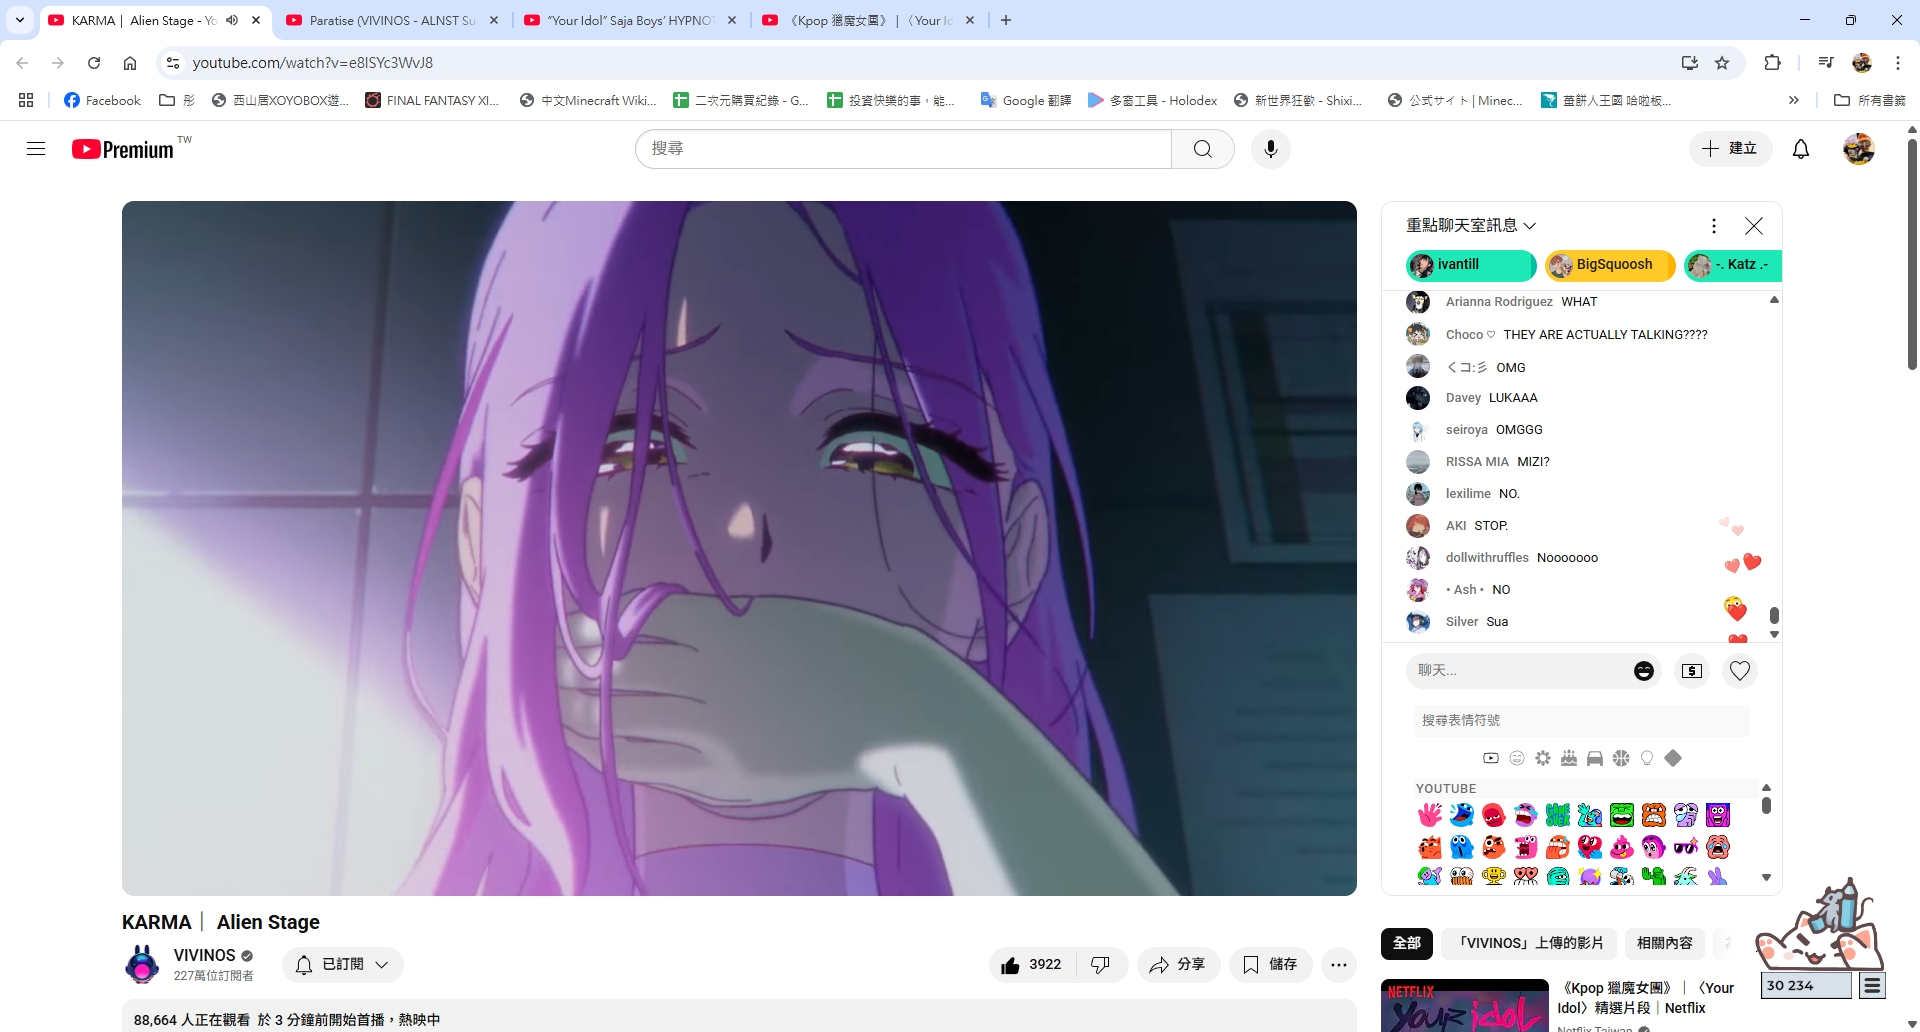Select the objects lightbulb emoji category

1647,758
